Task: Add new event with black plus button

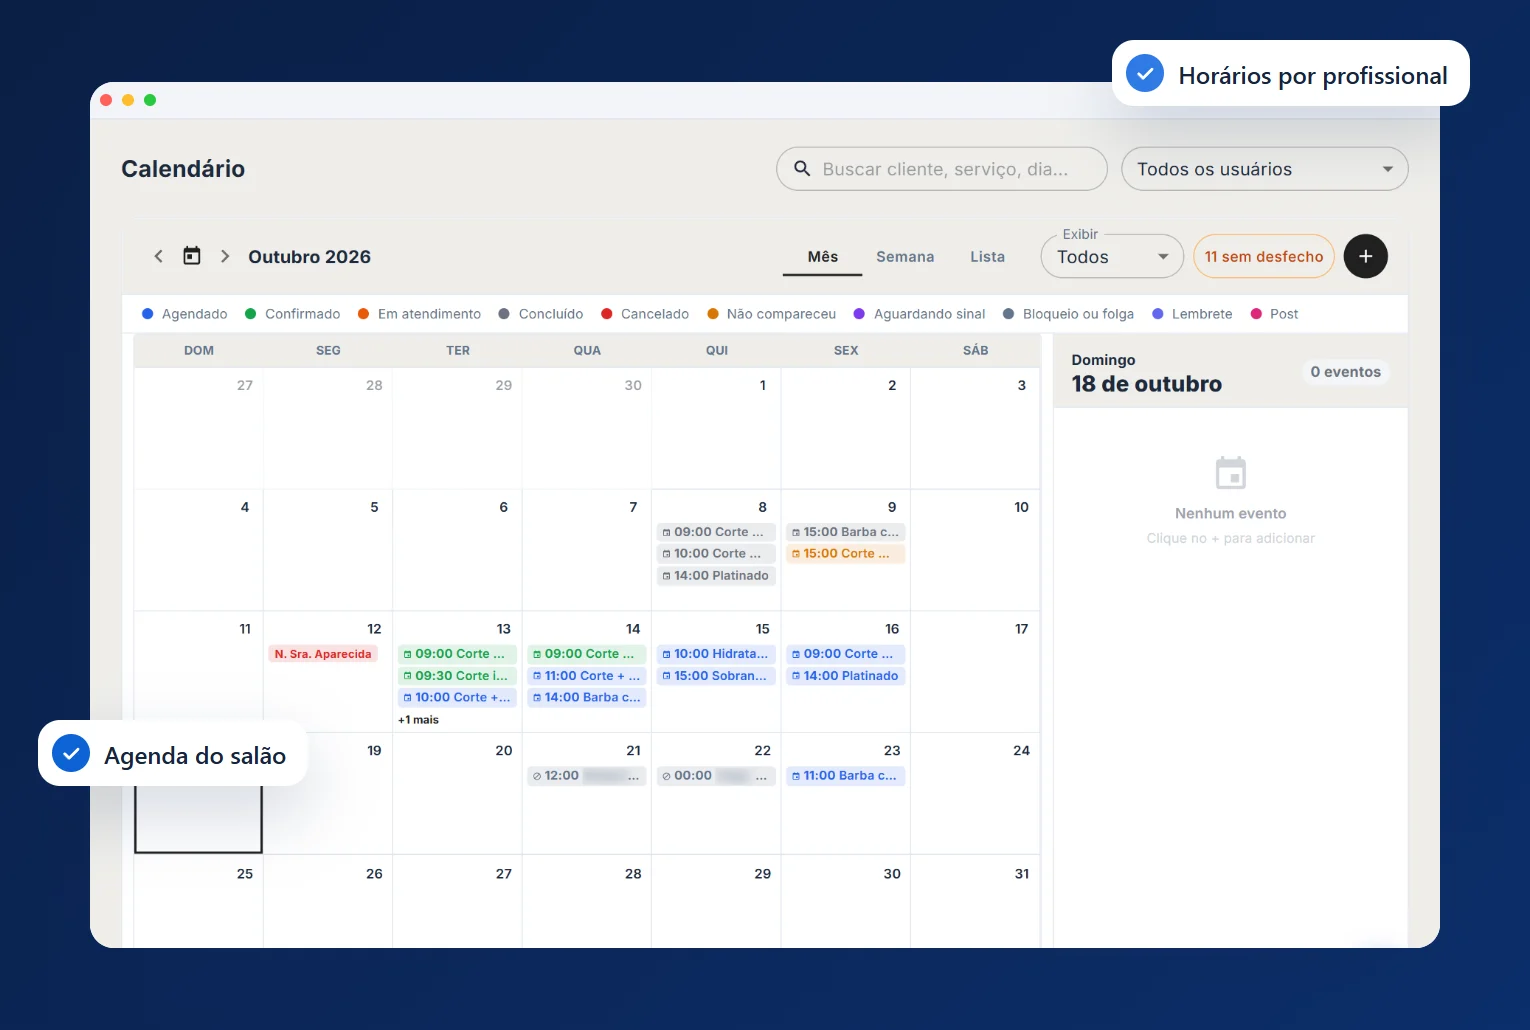Action: point(1365,256)
